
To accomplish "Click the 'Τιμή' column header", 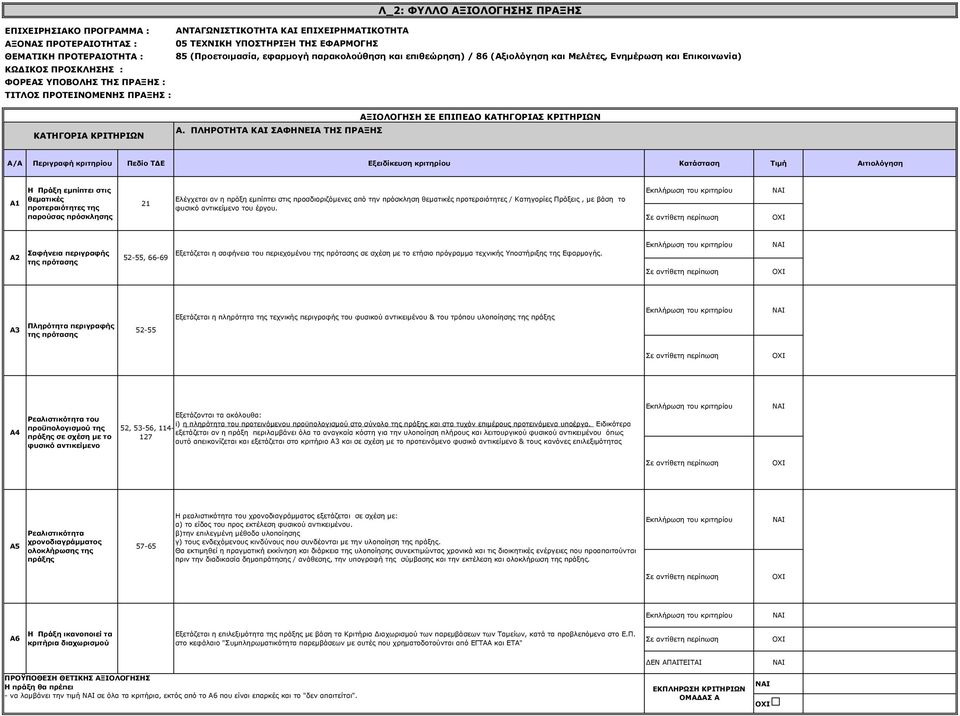I will coord(778,164).
